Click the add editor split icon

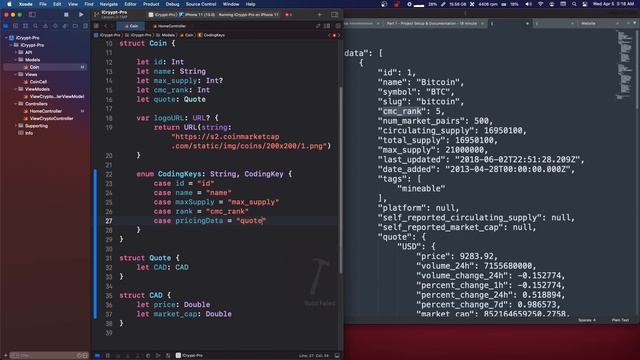[x=338, y=26]
